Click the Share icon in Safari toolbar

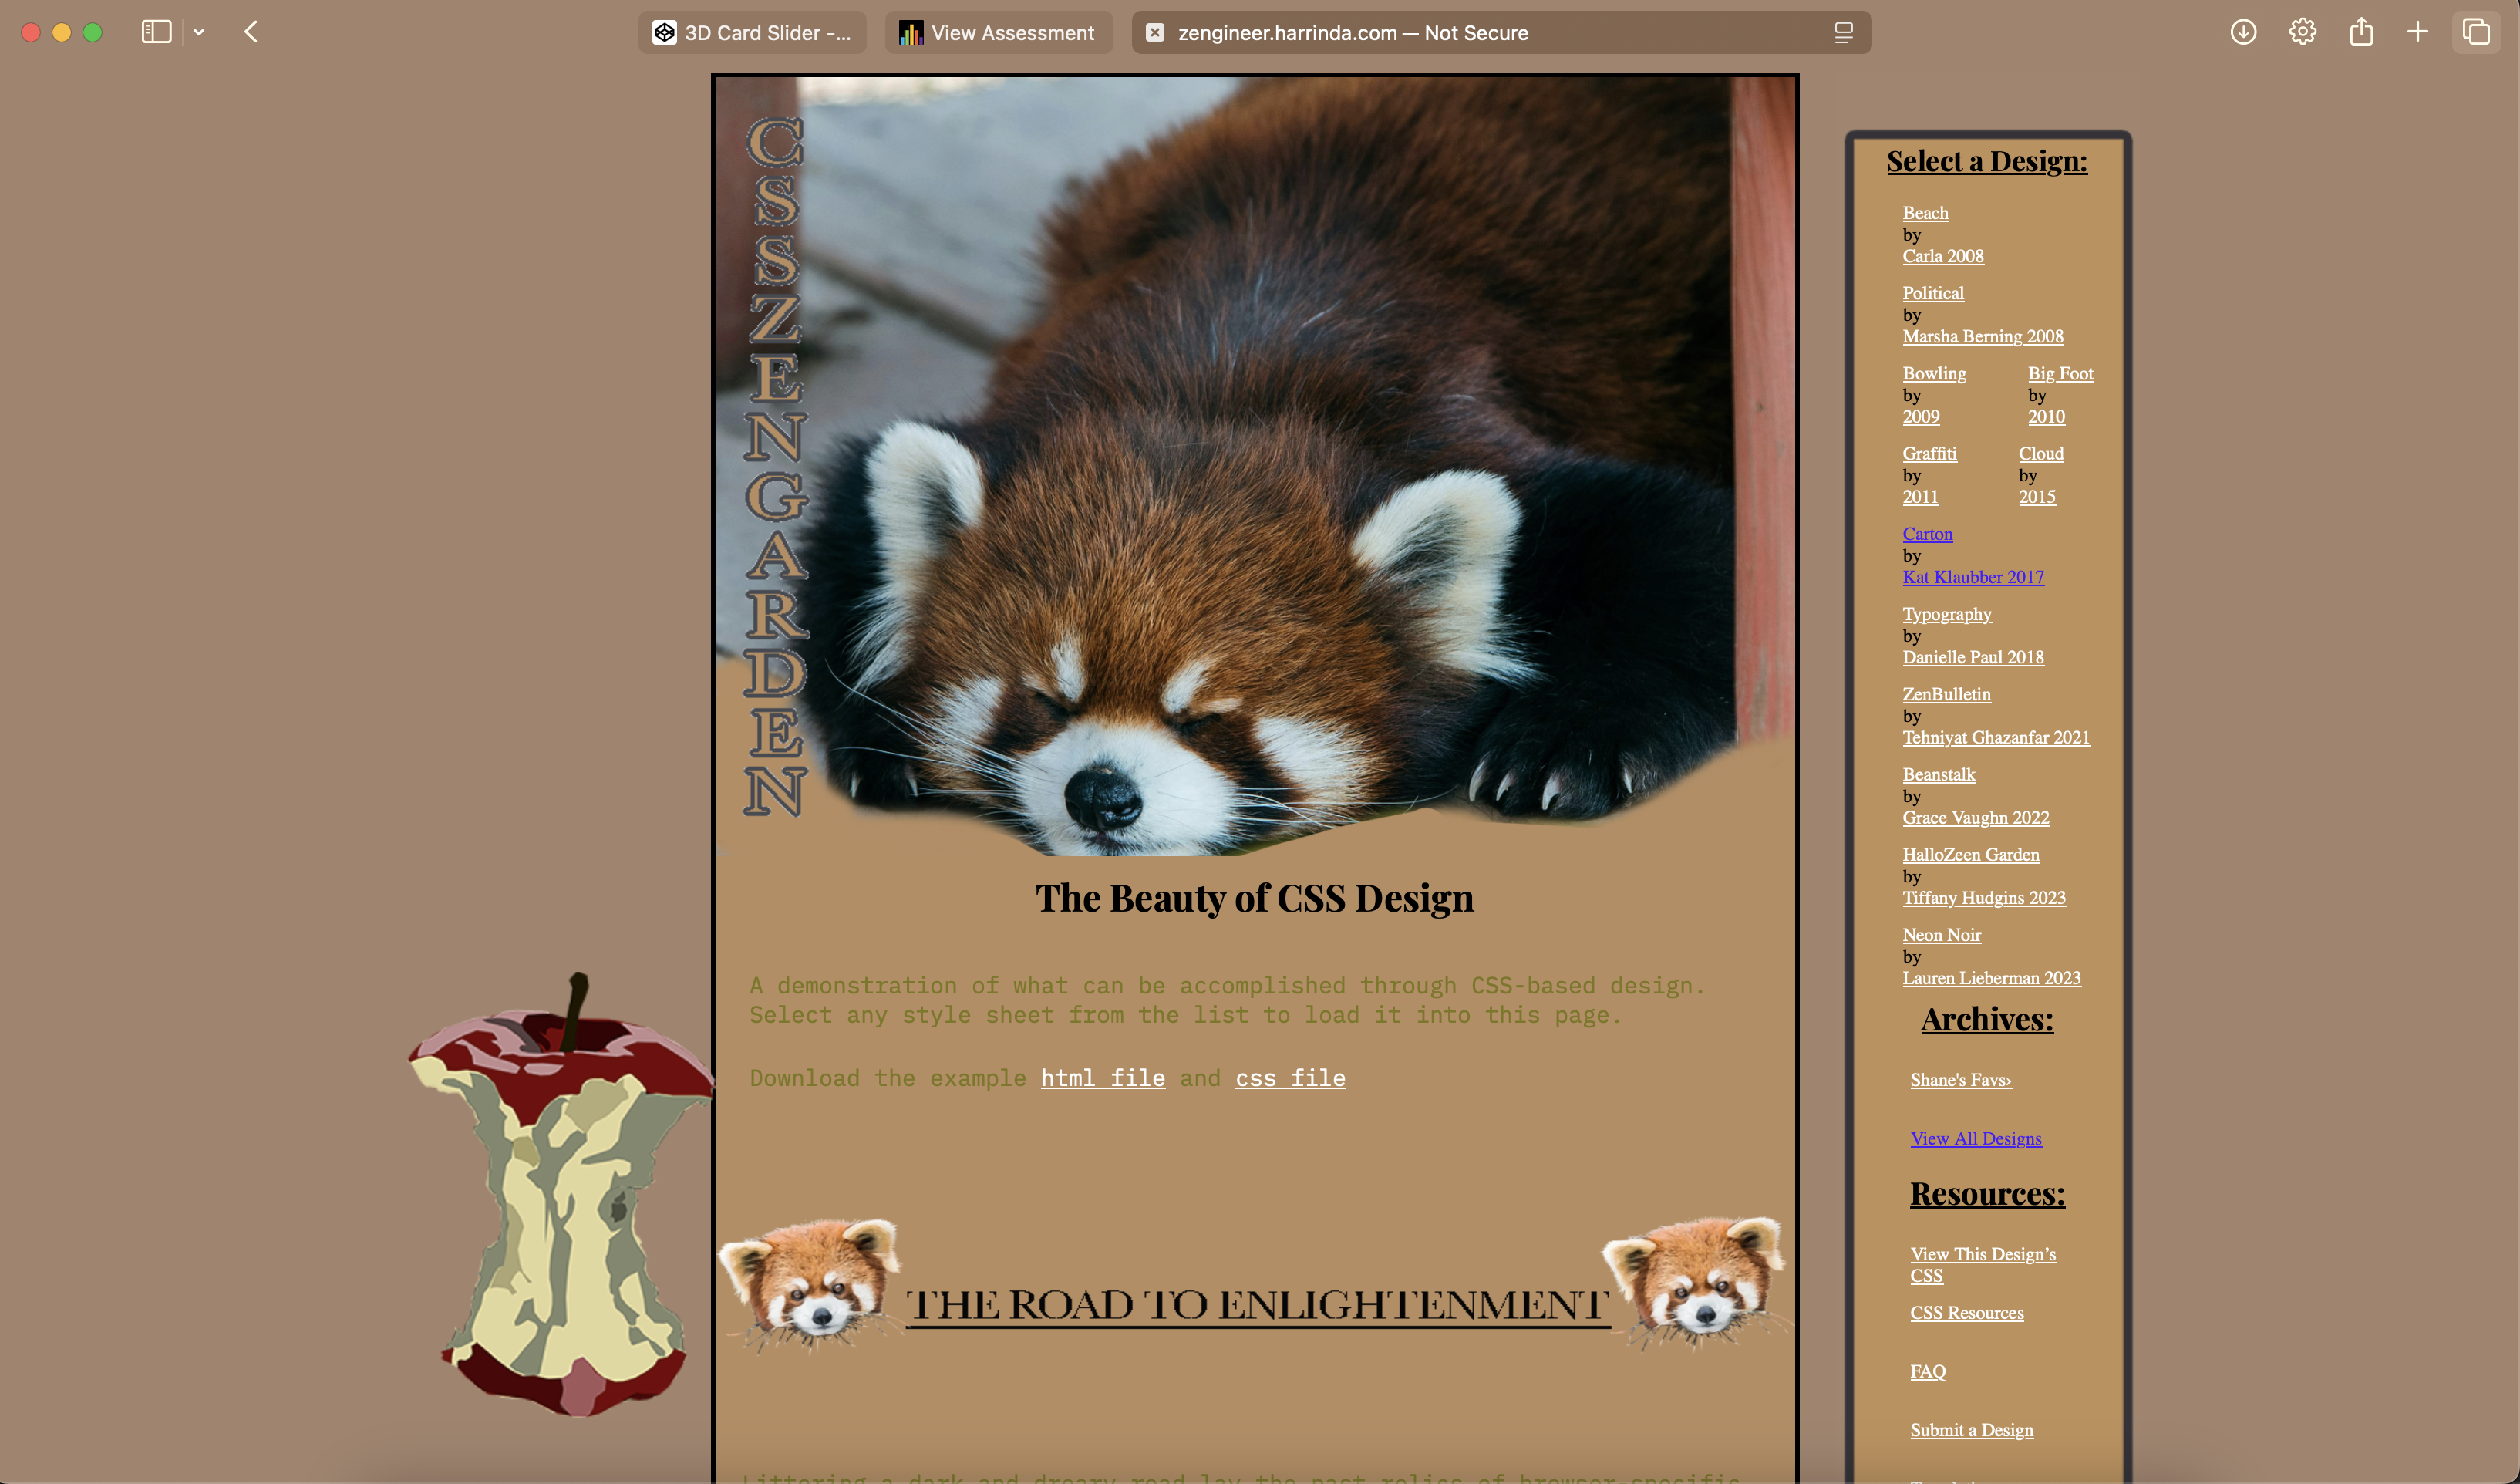[x=2361, y=31]
